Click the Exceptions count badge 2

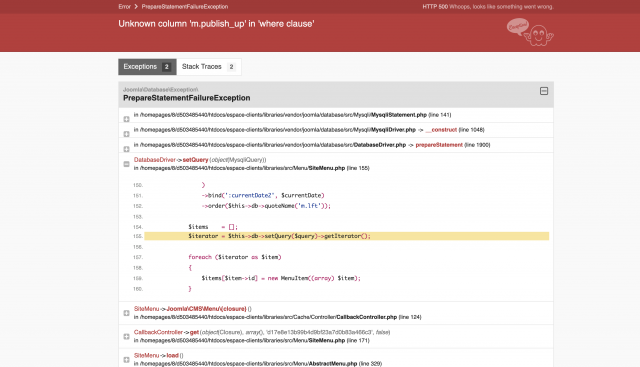(x=166, y=67)
